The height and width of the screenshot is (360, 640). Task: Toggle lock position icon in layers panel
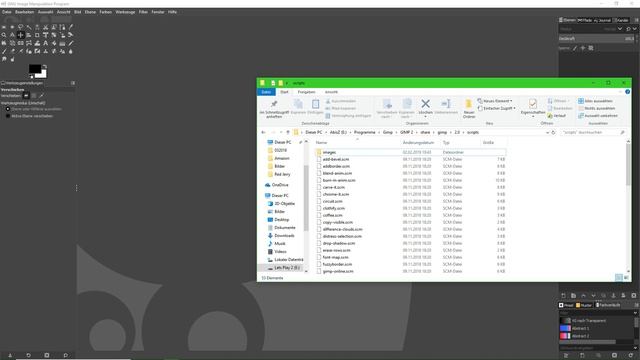click(x=583, y=48)
